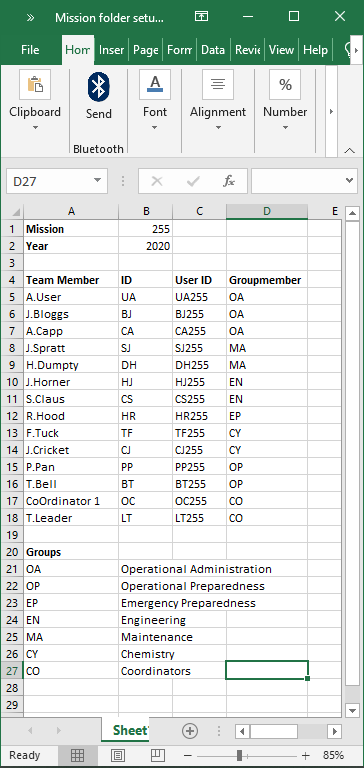Open the Clipboard paste icon group
This screenshot has height=768, width=364.
tap(35, 84)
